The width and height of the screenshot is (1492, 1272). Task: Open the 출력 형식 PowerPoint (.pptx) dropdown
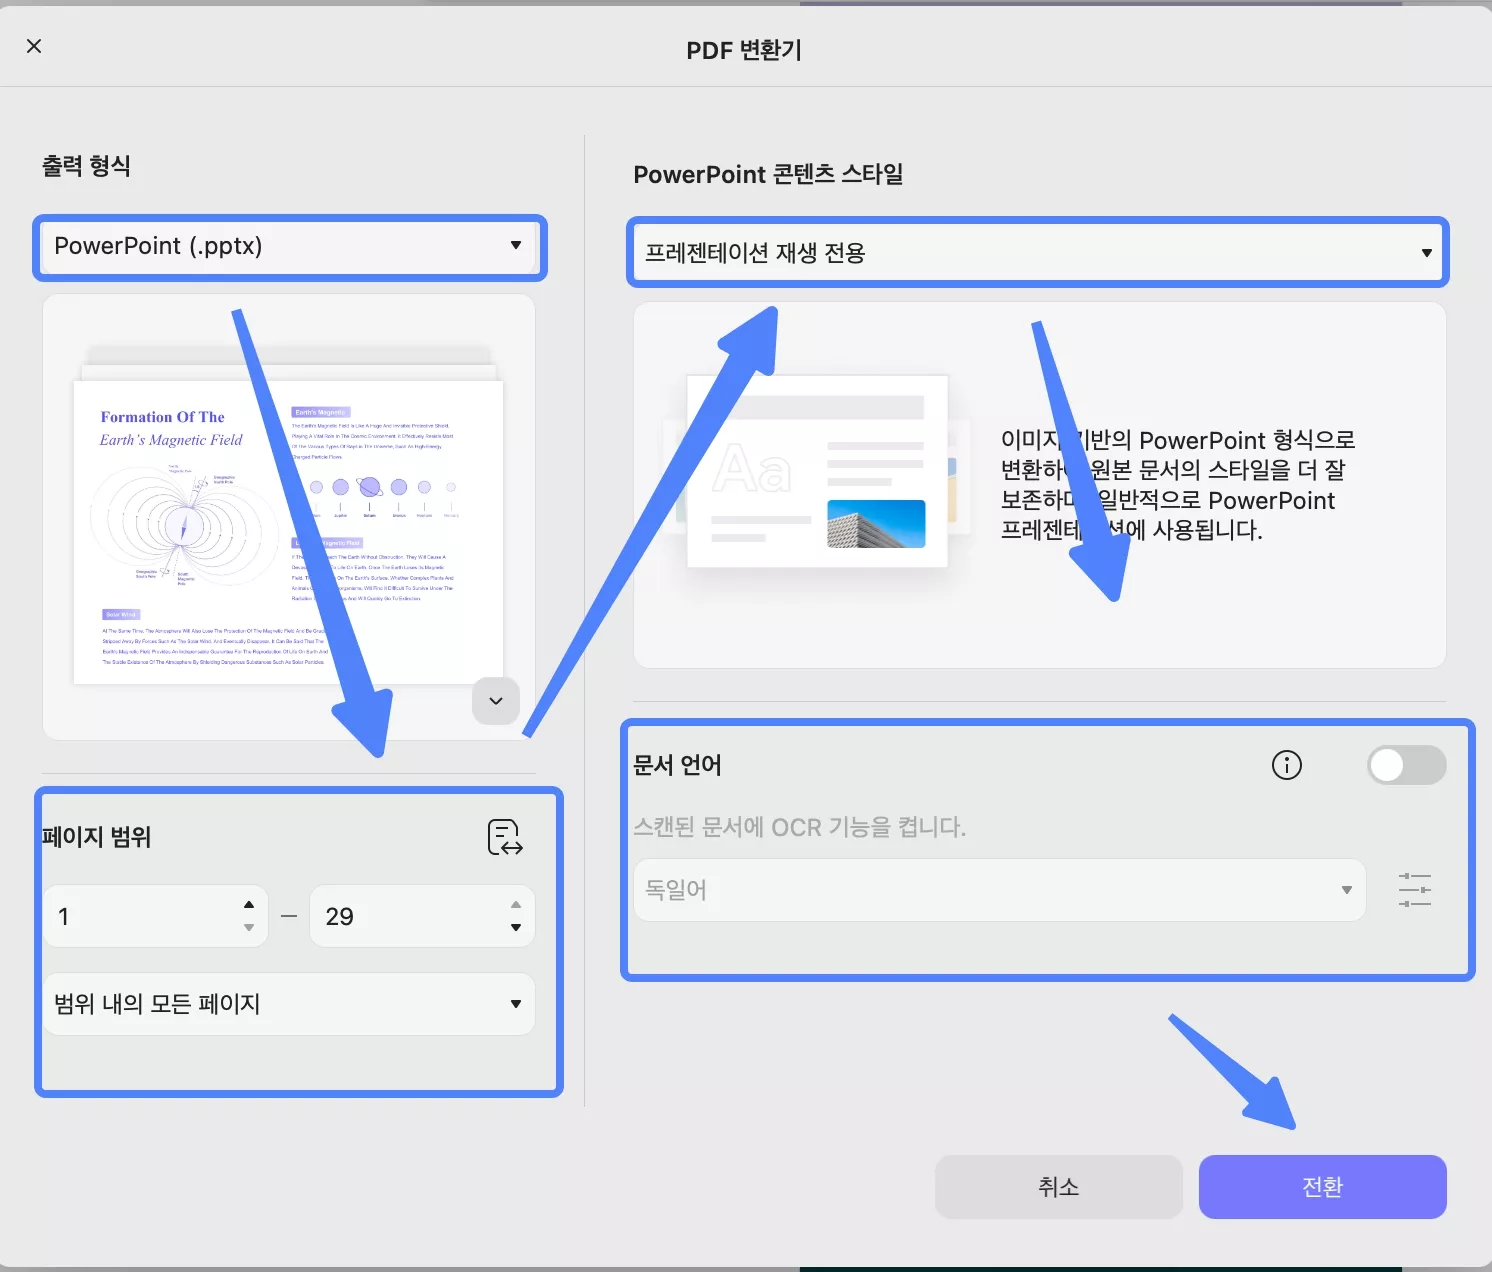[x=289, y=246]
